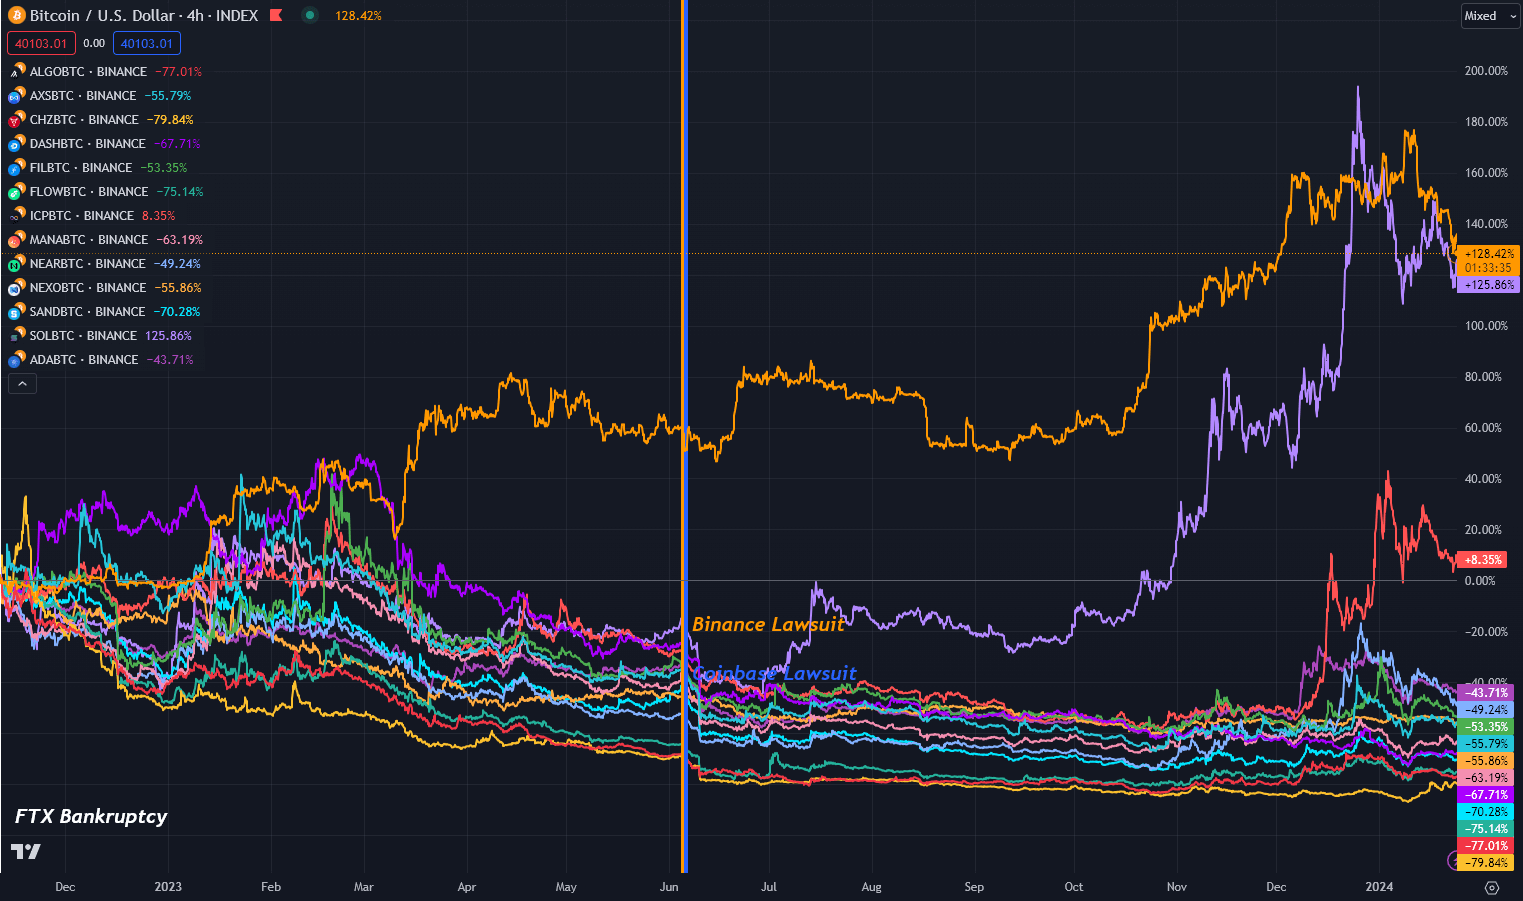This screenshot has width=1523, height=901.
Task: Click the 125.86% value in the SOLBTC legend row
Action: 169,335
